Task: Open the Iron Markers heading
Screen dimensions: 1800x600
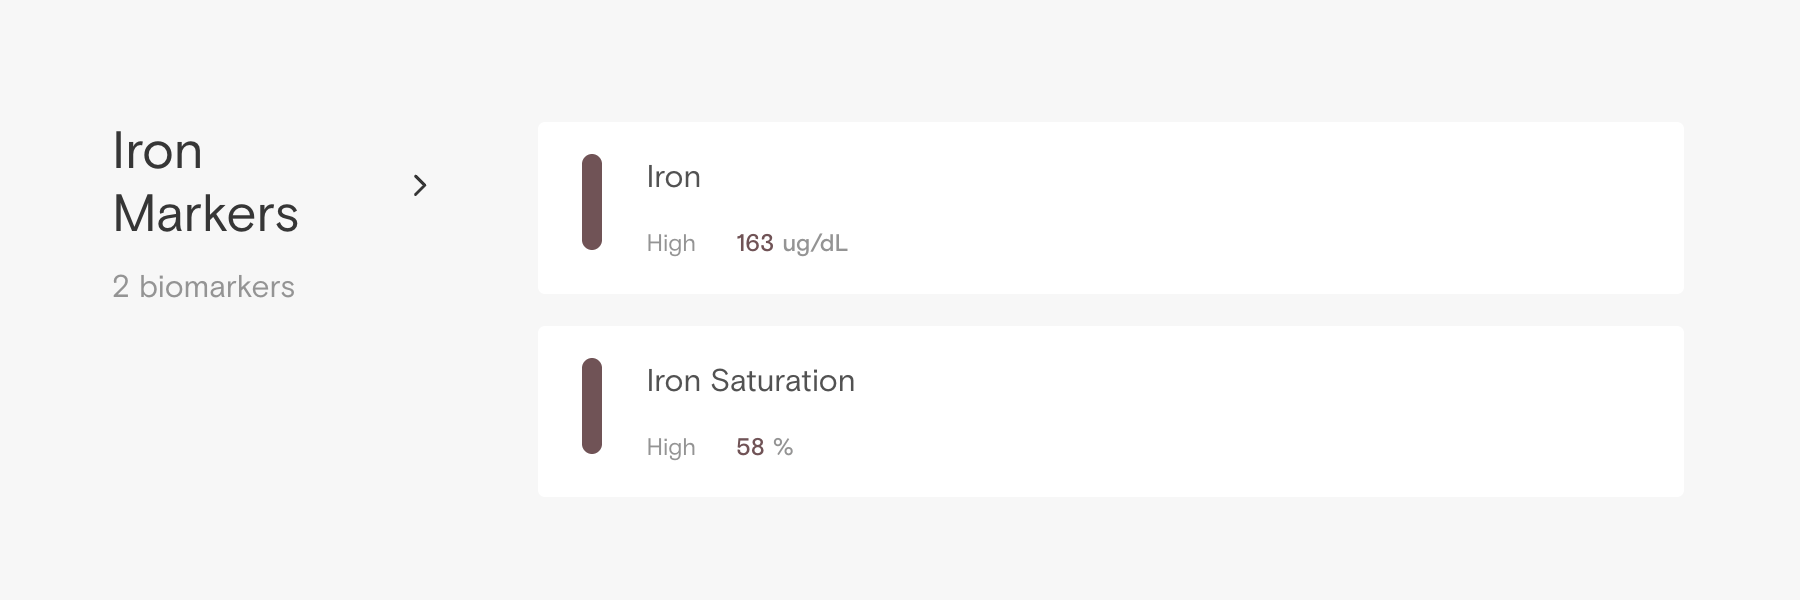Action: [x=205, y=182]
